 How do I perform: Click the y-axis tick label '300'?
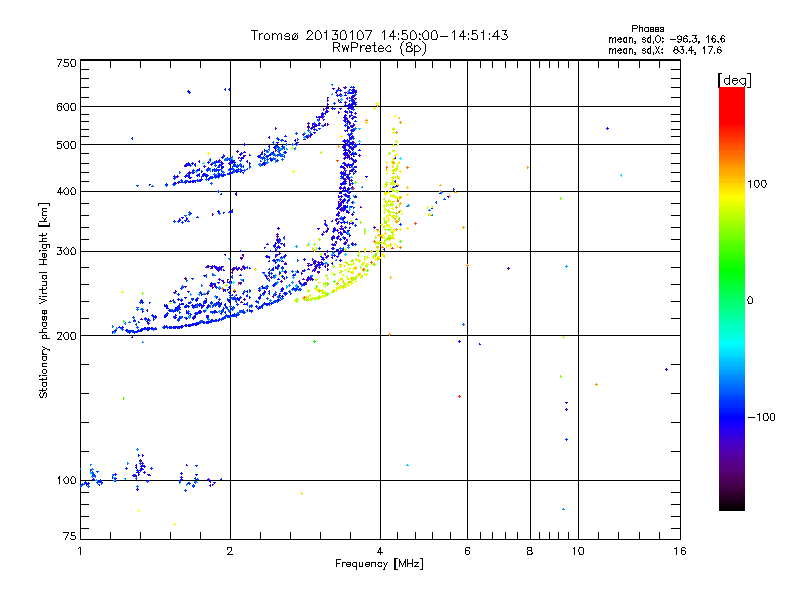(66, 252)
